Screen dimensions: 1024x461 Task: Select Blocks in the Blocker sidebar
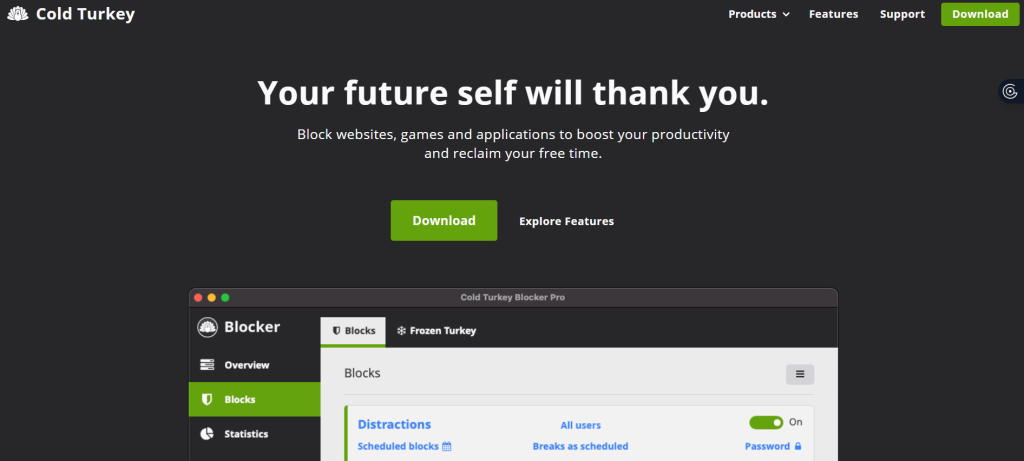pos(255,400)
